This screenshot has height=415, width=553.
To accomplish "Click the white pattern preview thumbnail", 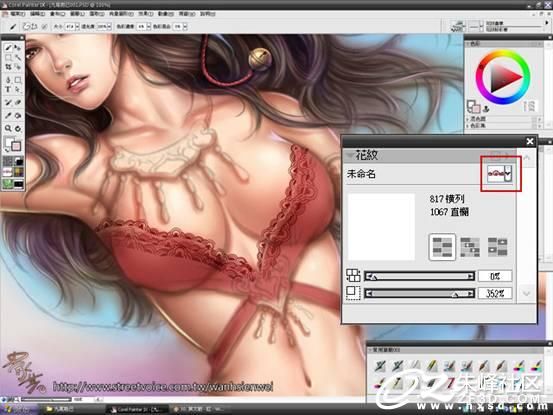I will click(x=381, y=227).
